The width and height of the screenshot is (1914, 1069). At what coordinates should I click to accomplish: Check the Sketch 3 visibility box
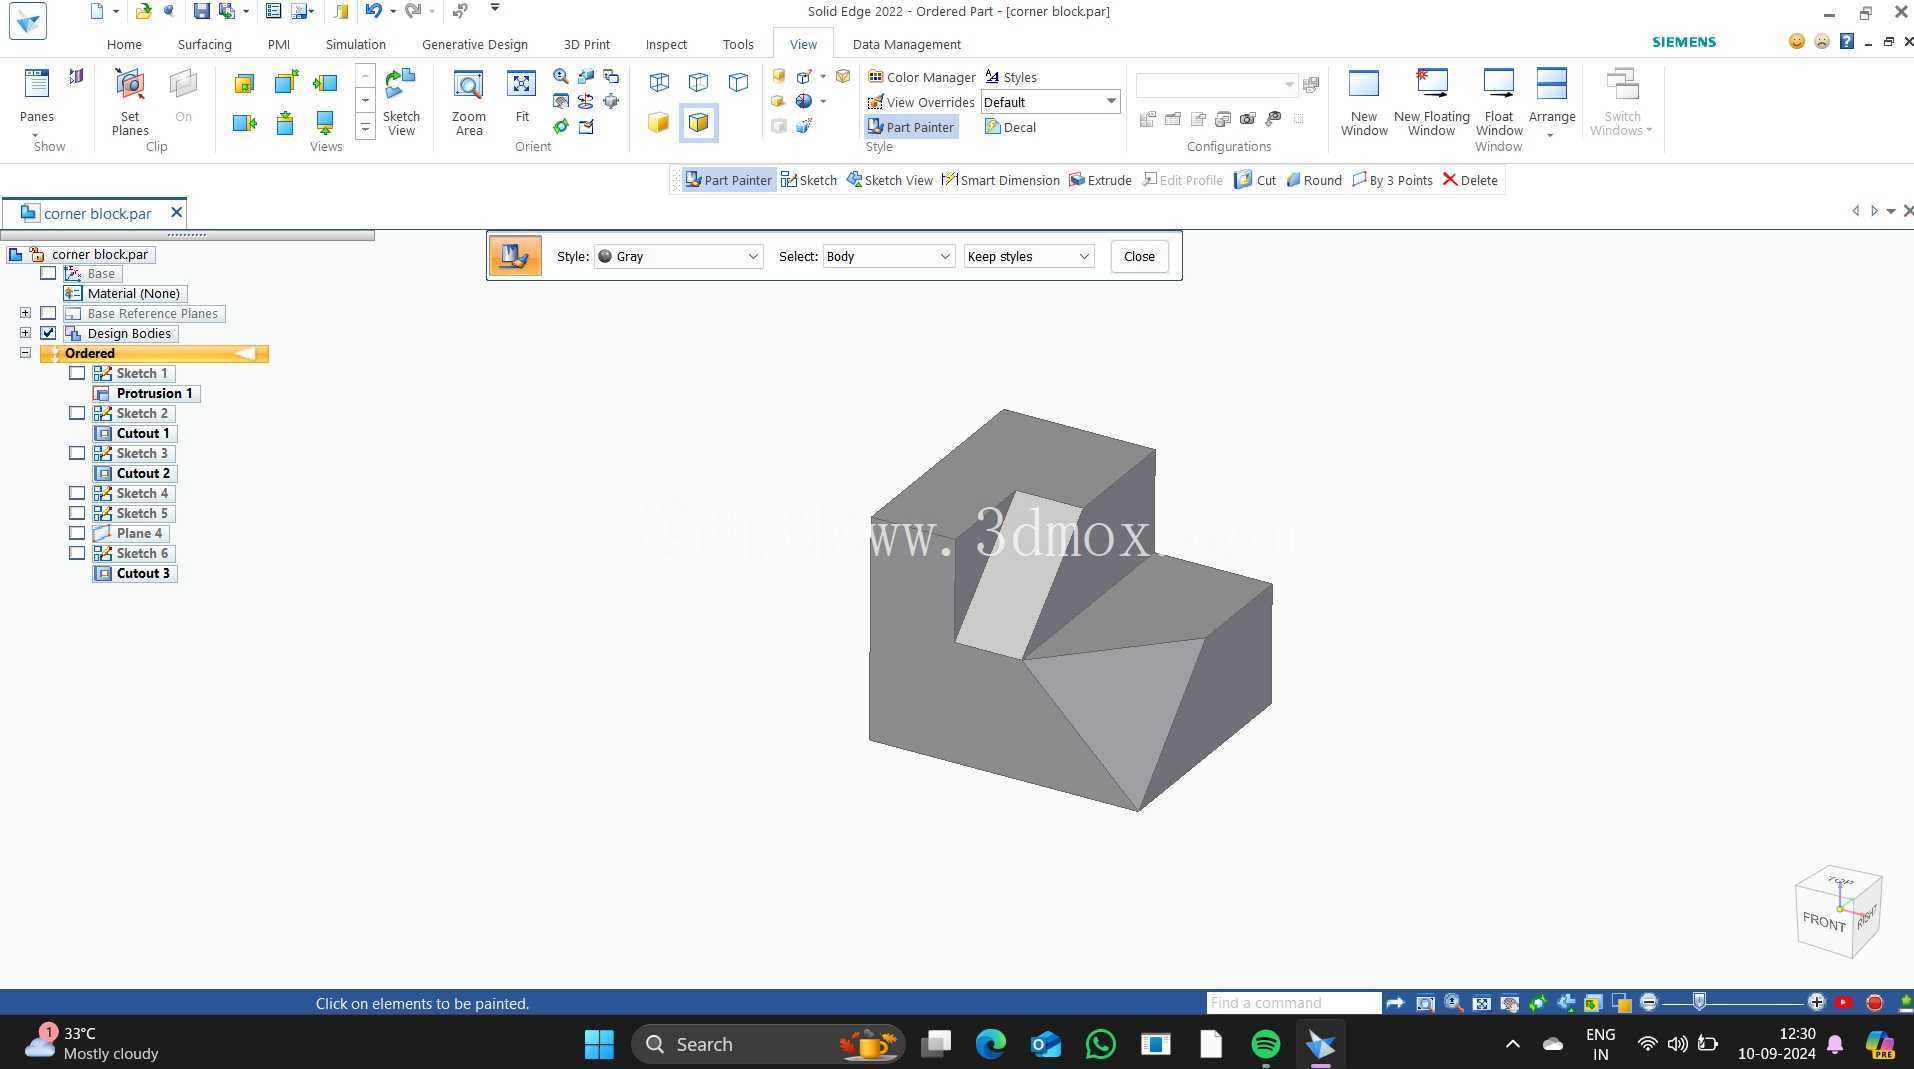tap(77, 453)
